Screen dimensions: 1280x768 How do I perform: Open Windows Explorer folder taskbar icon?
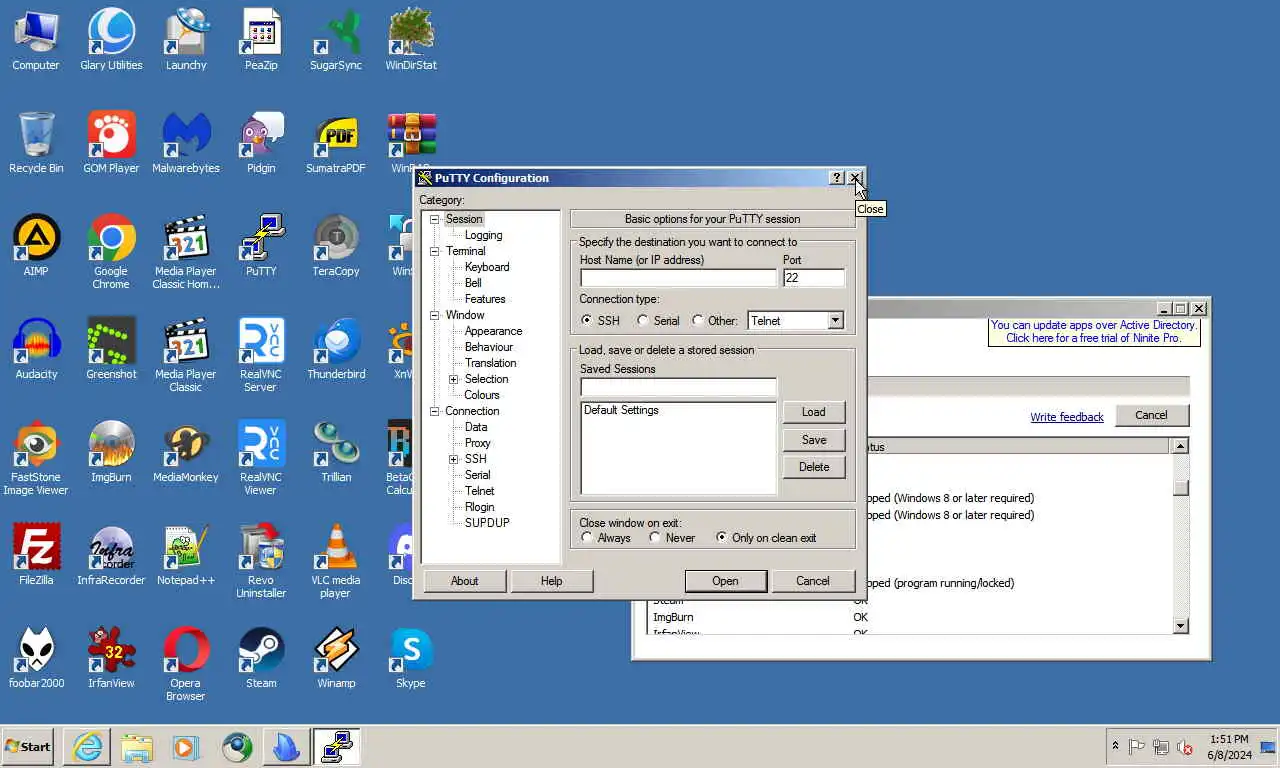pyautogui.click(x=136, y=747)
